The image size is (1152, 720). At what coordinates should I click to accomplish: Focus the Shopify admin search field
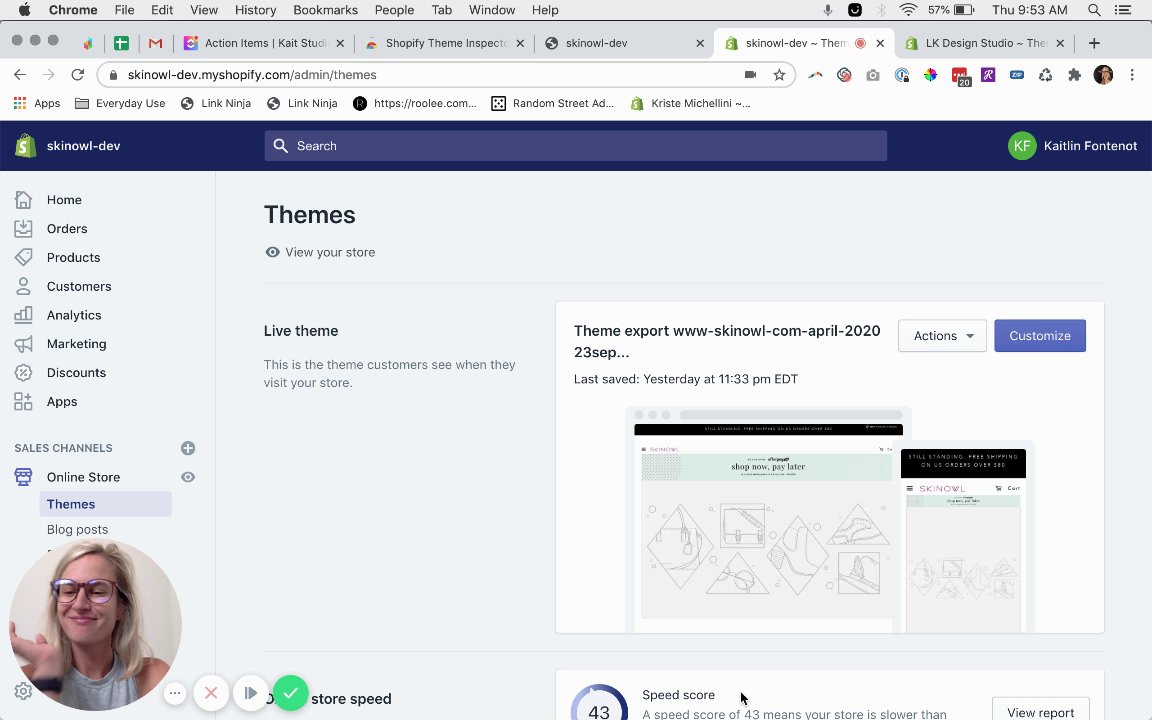coord(575,145)
